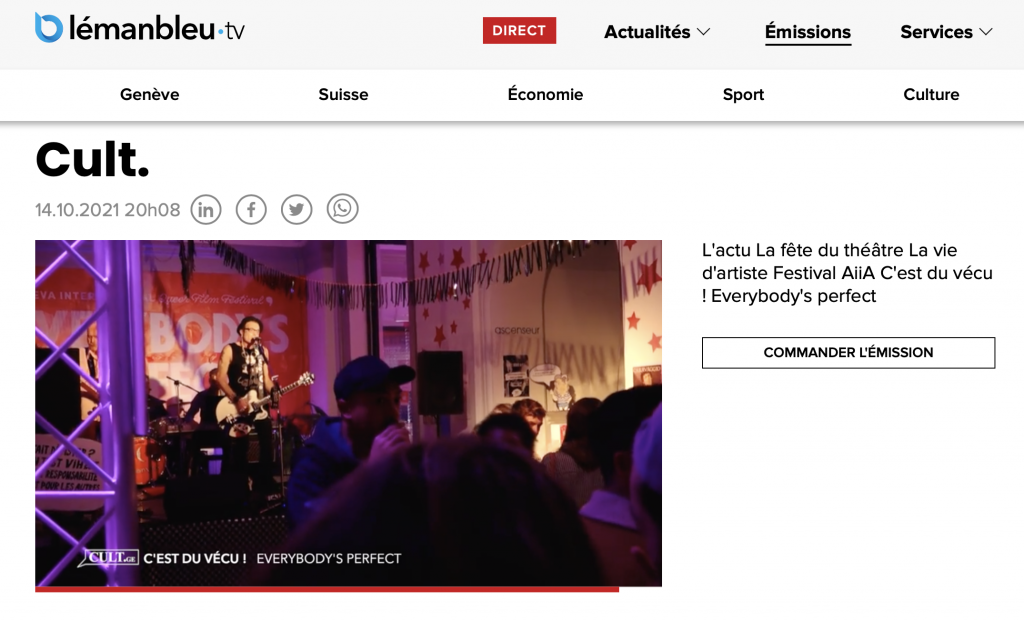Click the chevron next to Actualités

(x=703, y=32)
